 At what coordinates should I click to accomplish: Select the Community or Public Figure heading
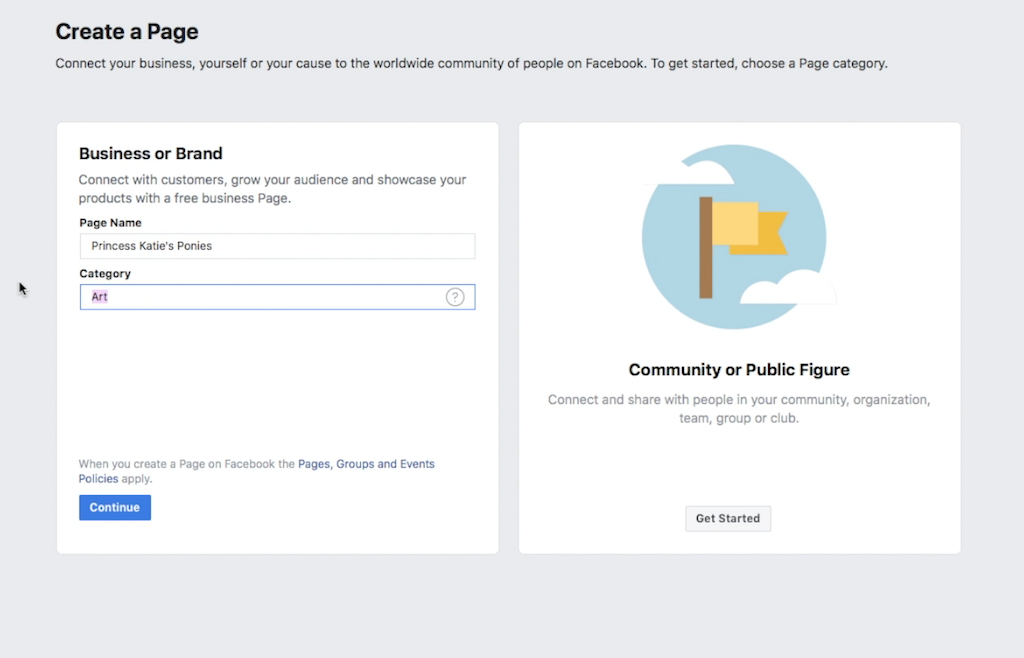click(x=739, y=369)
